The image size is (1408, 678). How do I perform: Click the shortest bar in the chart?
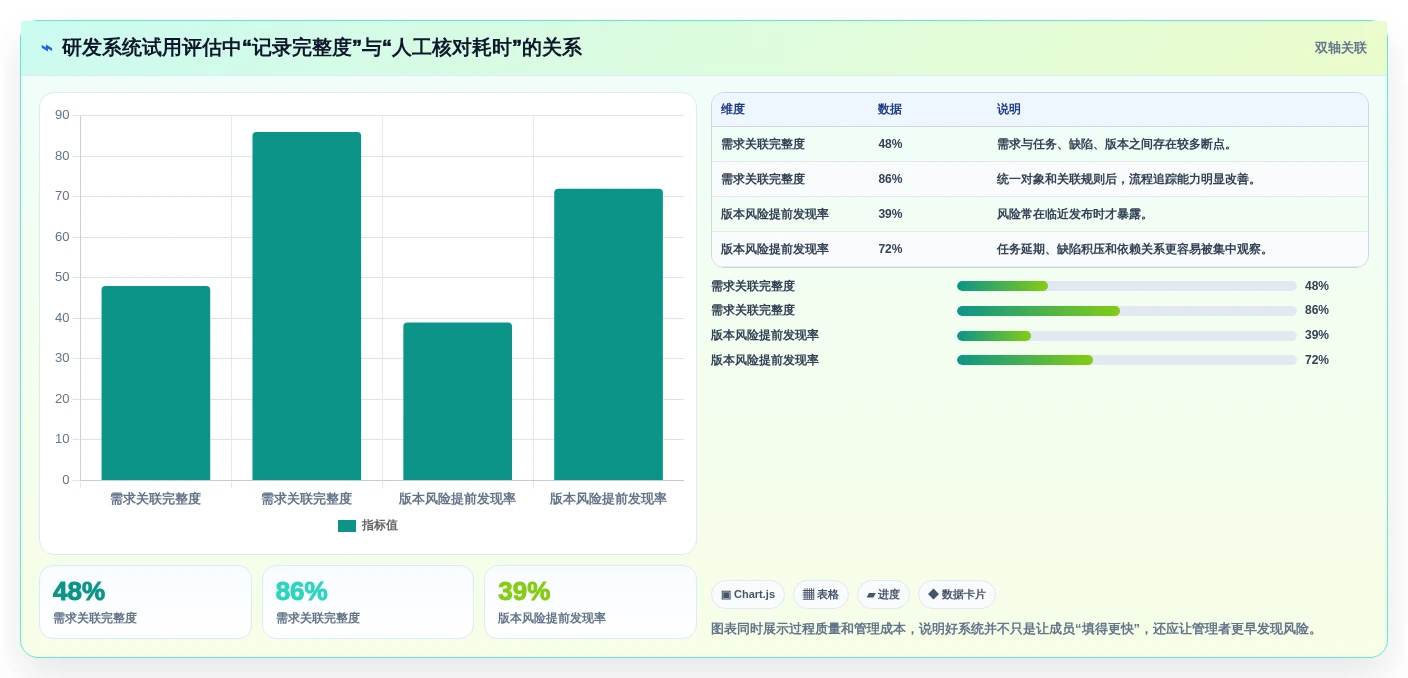tap(457, 401)
